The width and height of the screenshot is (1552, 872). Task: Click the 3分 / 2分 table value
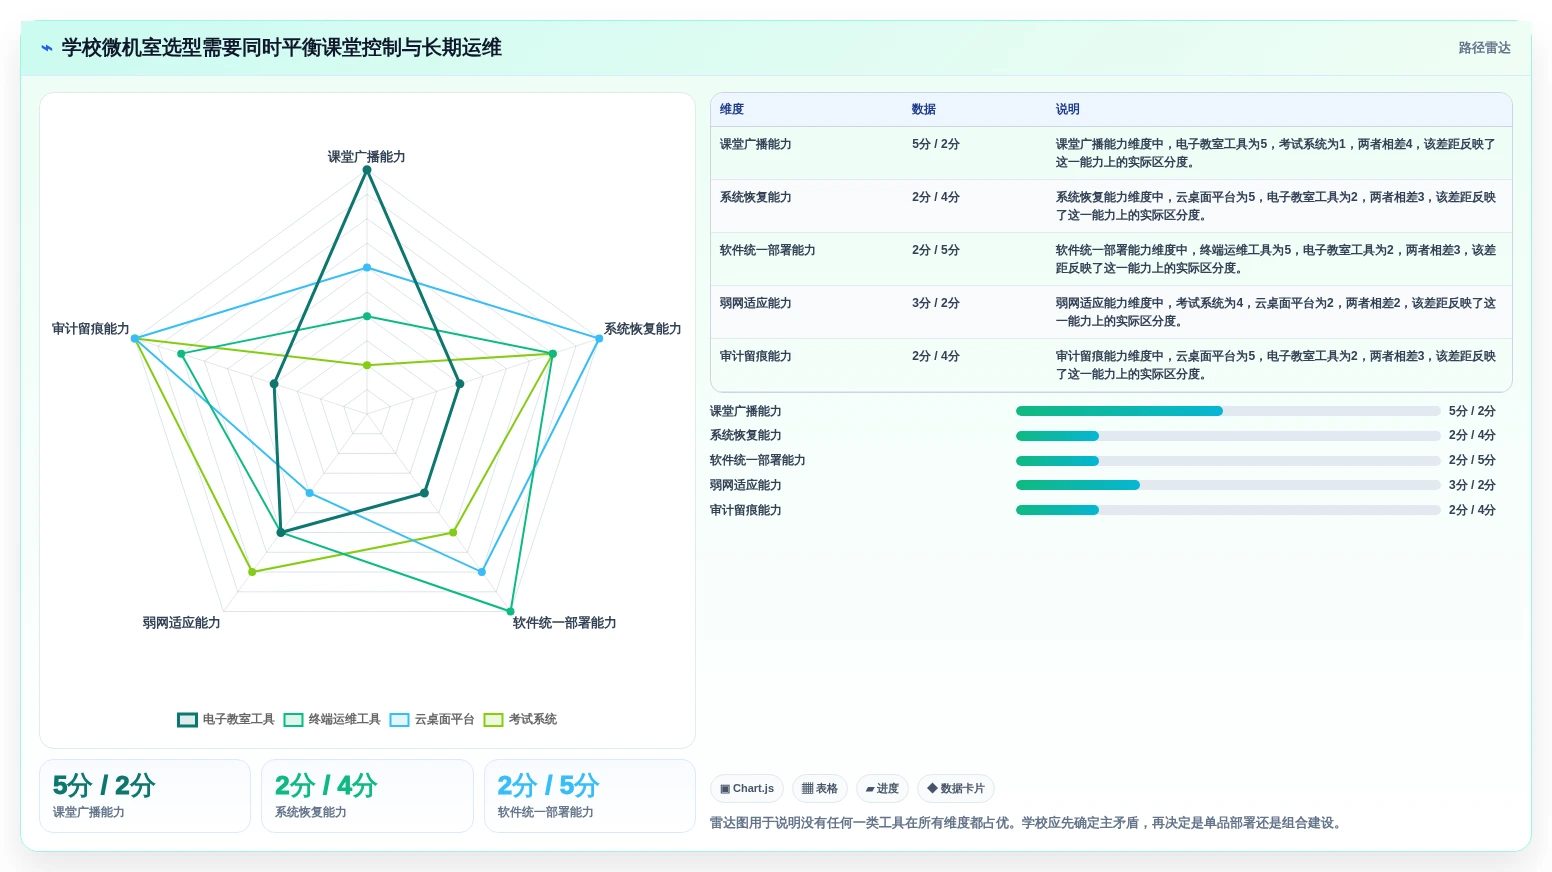(936, 304)
